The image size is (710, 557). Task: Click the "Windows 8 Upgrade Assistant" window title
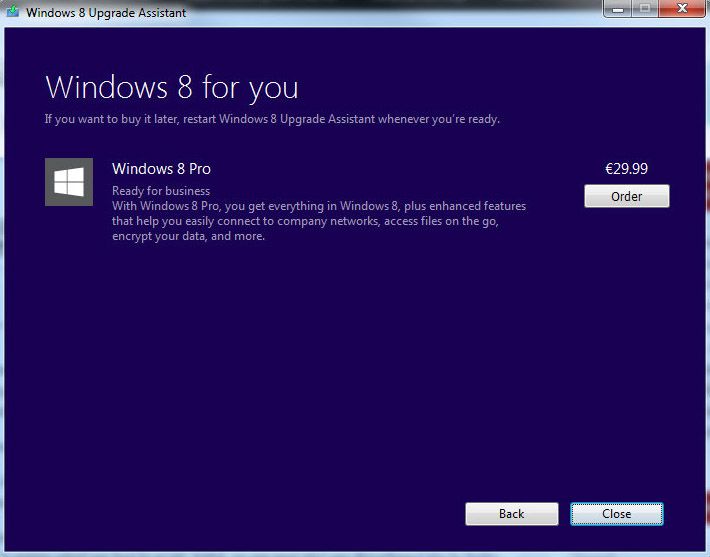tap(106, 13)
